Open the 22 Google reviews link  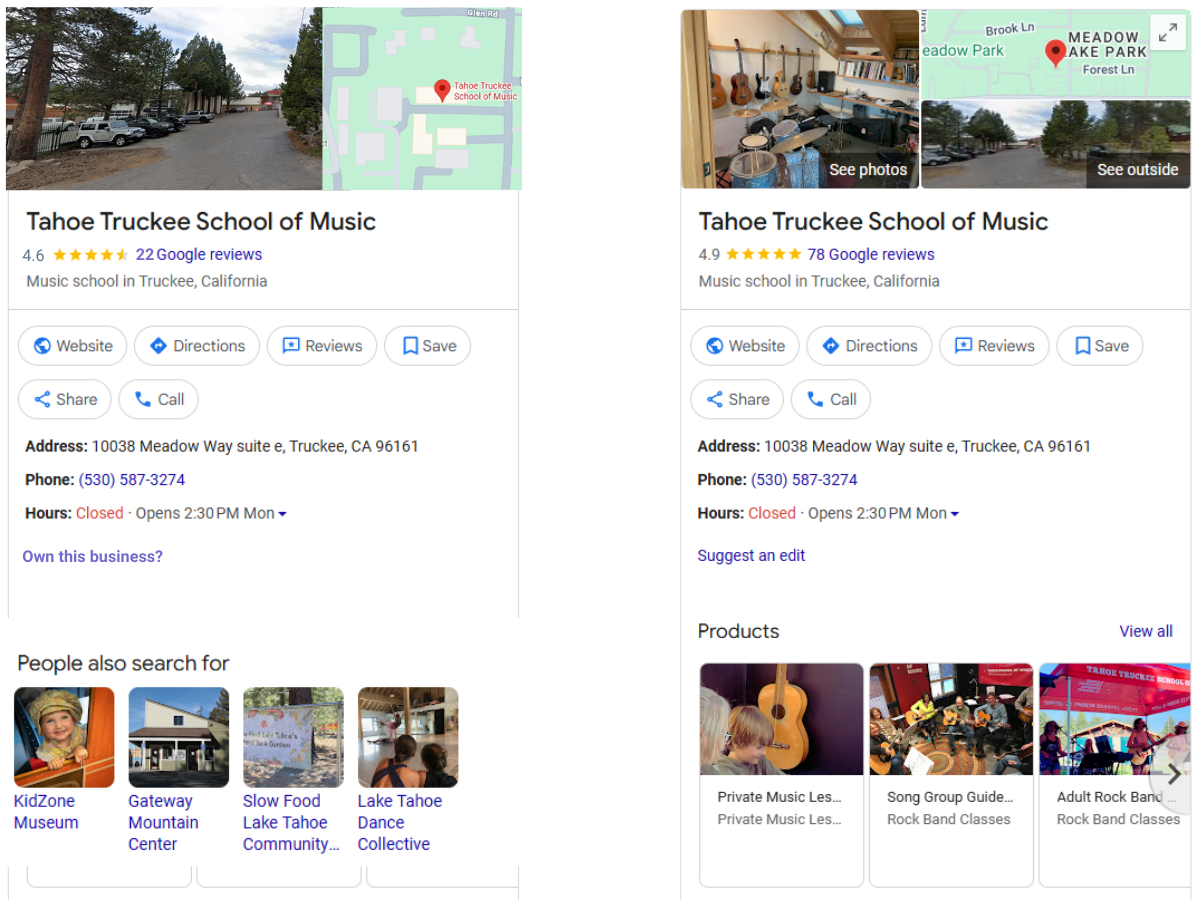point(199,254)
